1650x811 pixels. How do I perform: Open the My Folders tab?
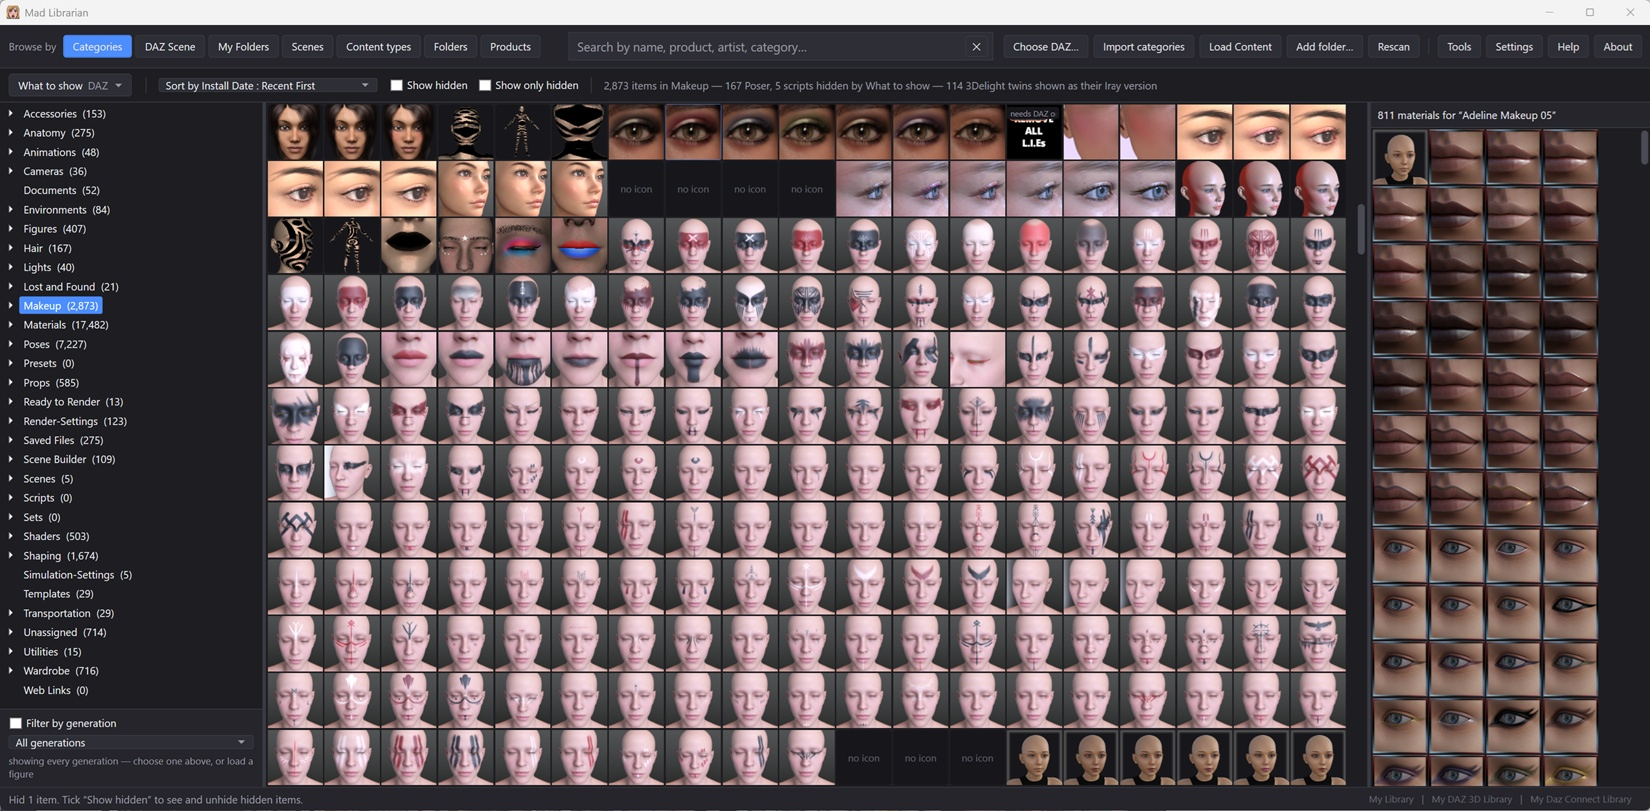(x=243, y=47)
